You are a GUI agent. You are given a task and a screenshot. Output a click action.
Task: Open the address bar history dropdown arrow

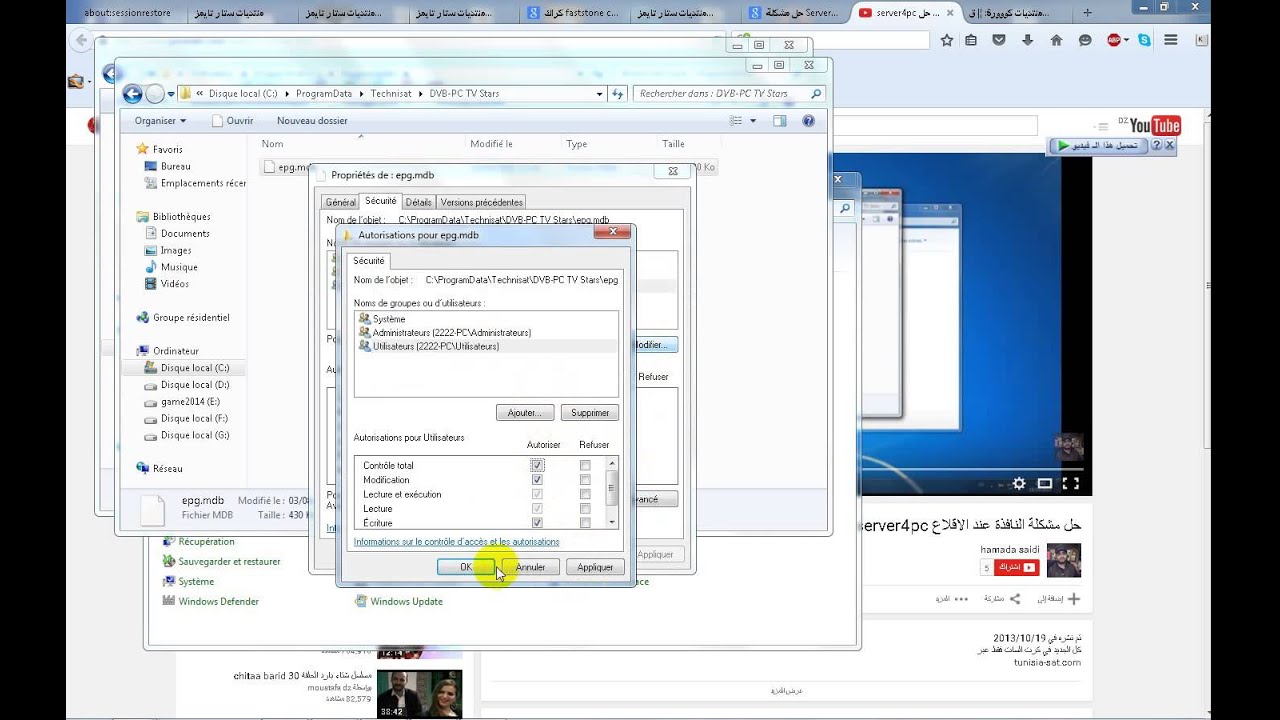click(x=600, y=94)
